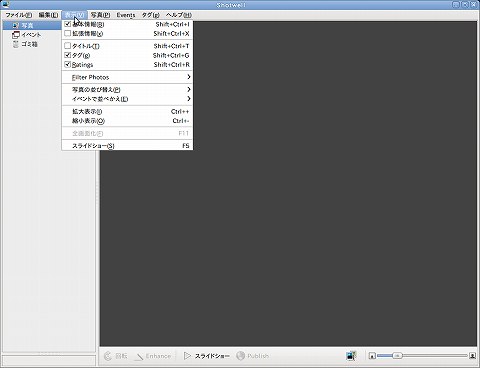480x368 pixels.
Task: Click the Publish globe icon
Action: pos(240,356)
